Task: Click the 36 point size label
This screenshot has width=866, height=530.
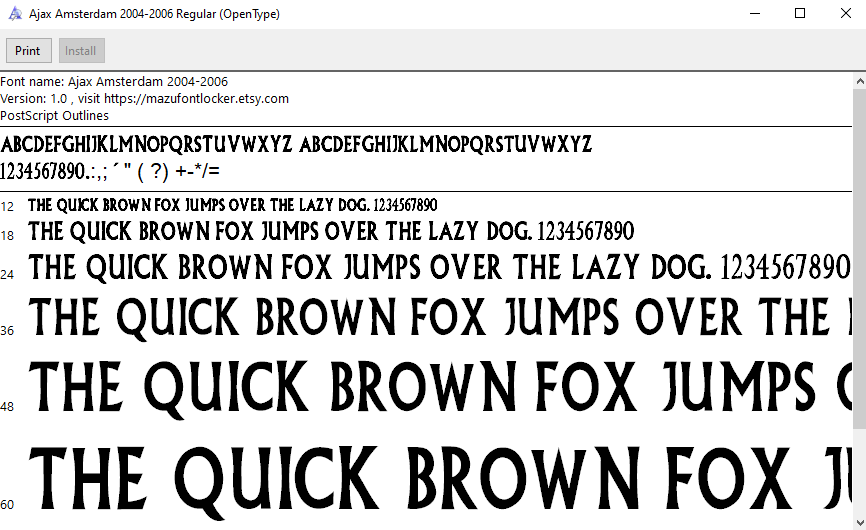Action: 7,330
